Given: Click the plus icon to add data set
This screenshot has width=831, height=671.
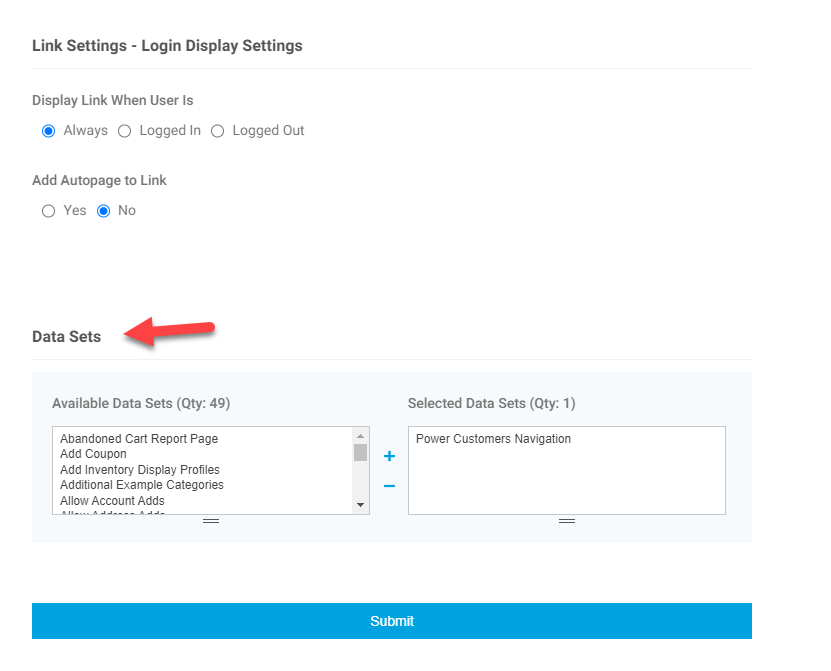Looking at the screenshot, I should click(x=390, y=456).
